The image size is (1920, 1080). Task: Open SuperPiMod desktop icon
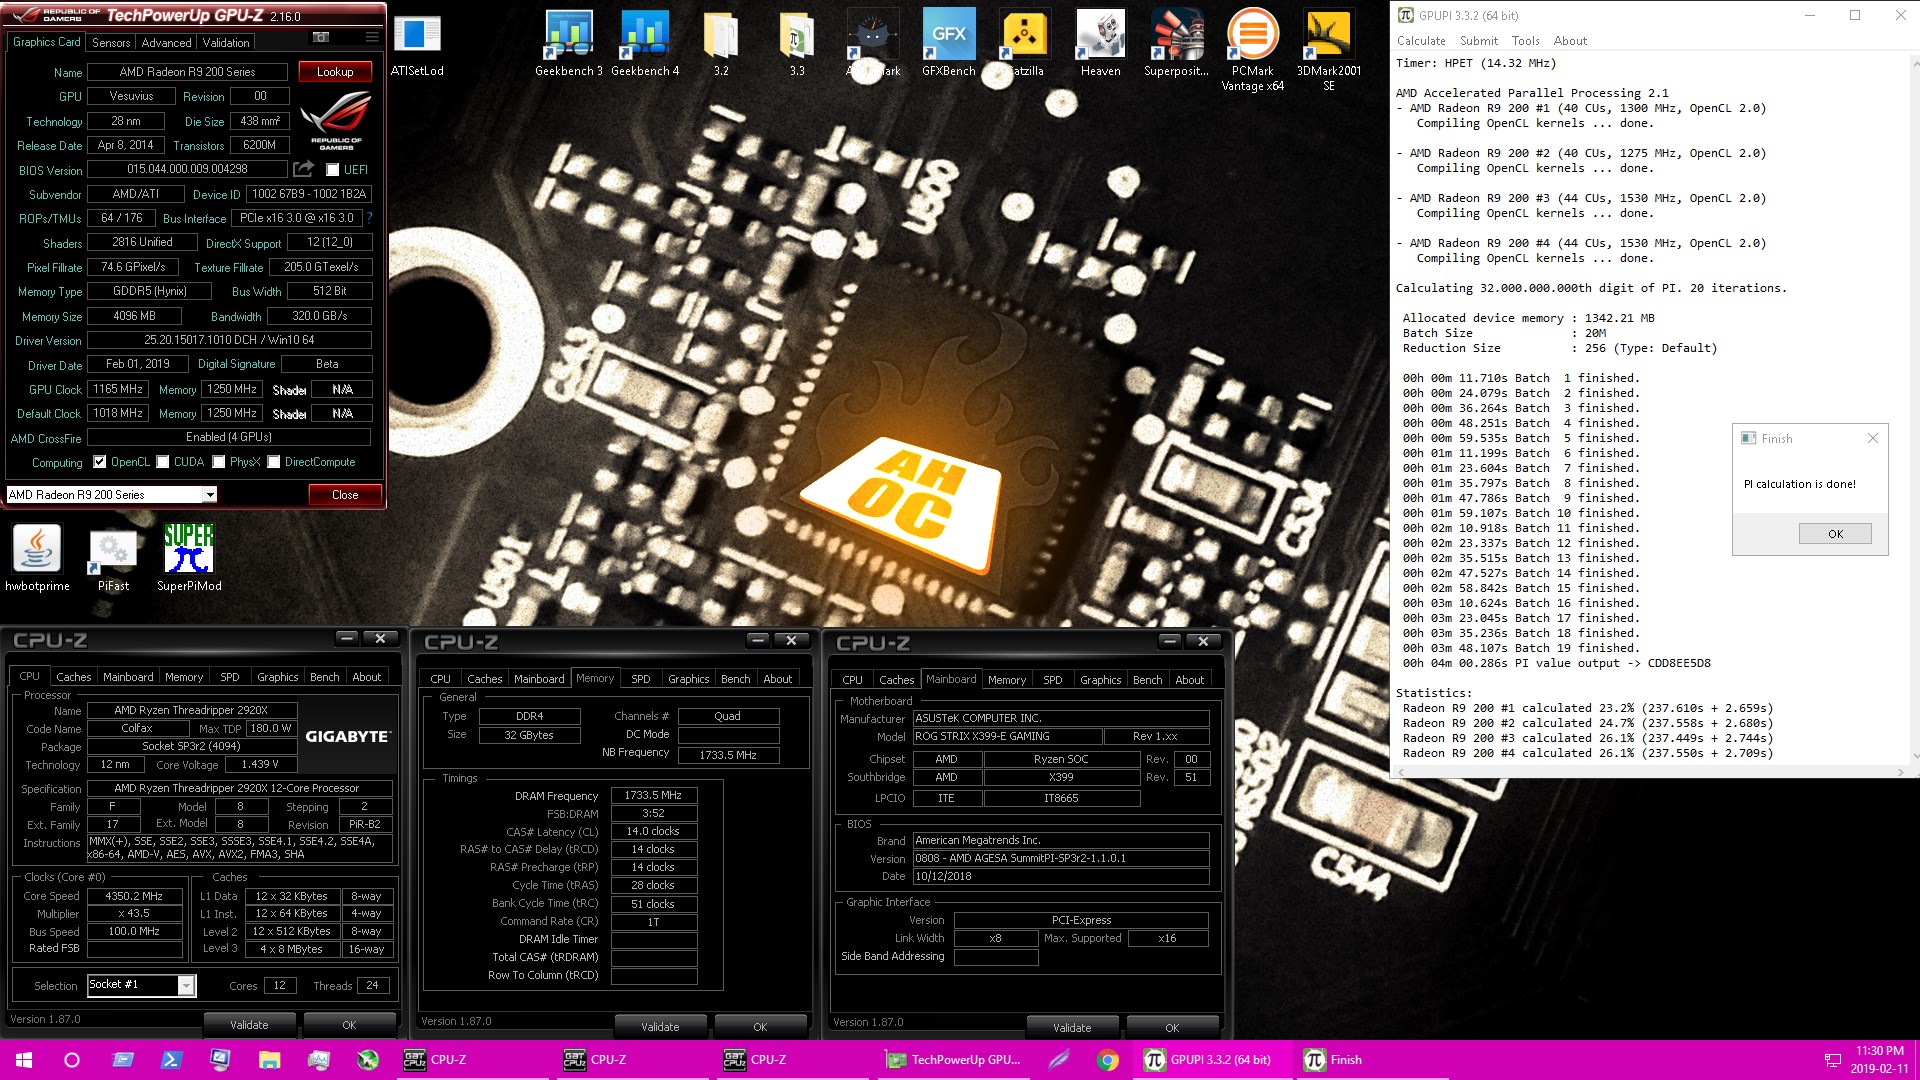pyautogui.click(x=189, y=558)
